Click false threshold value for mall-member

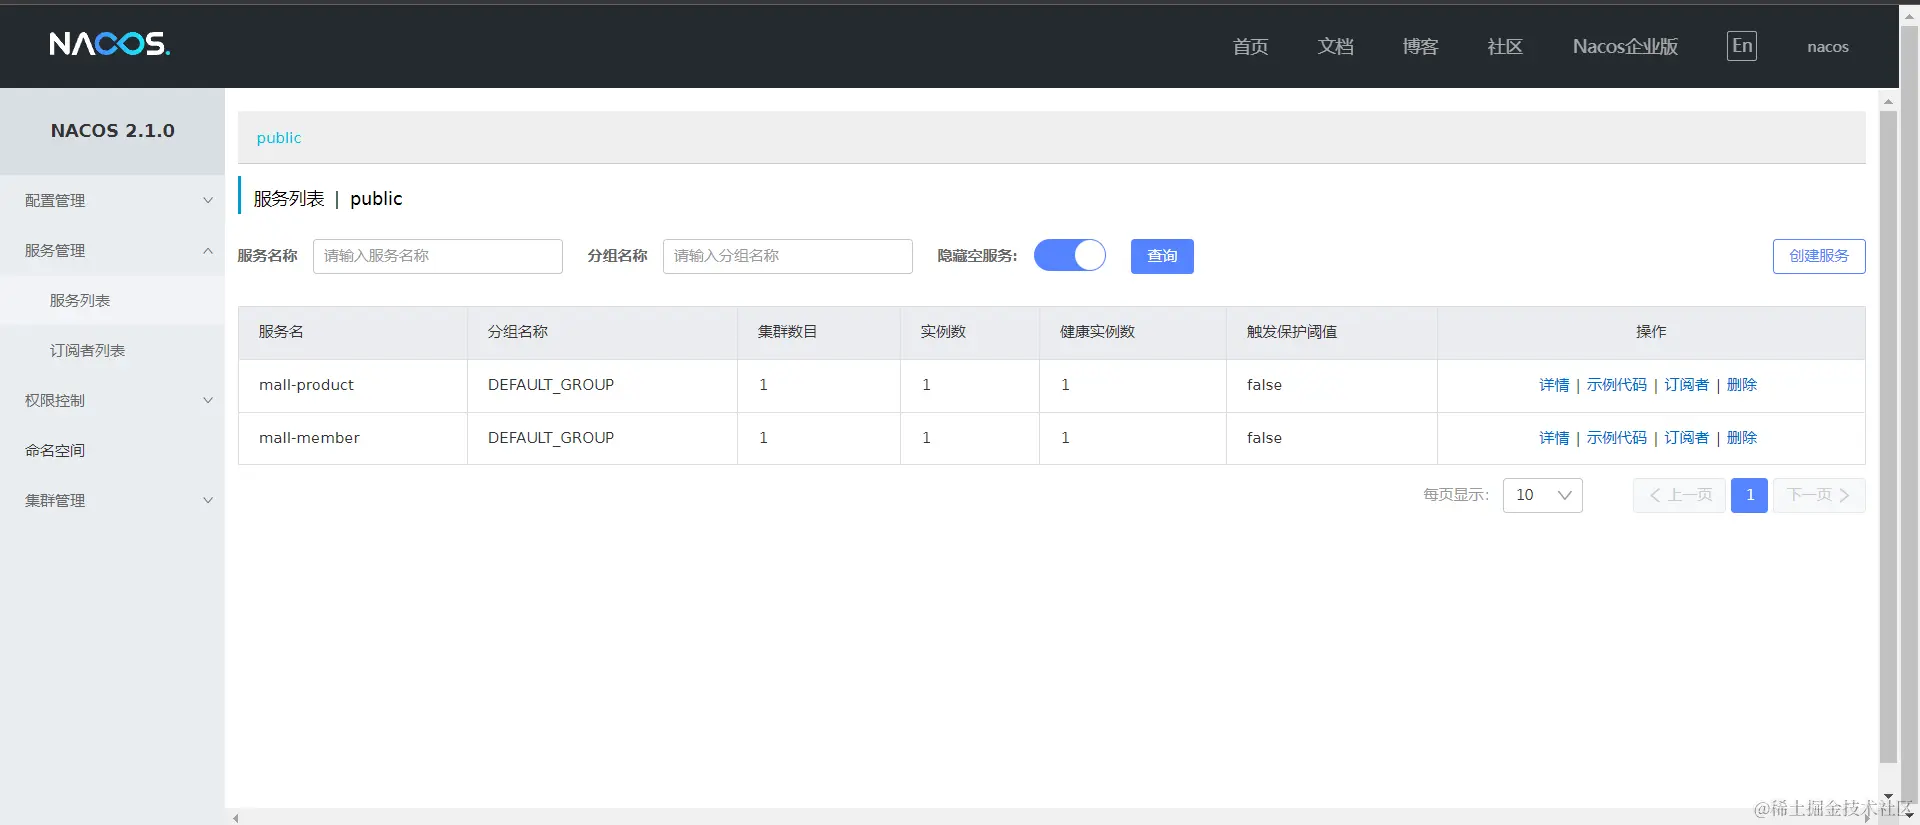[1264, 438]
